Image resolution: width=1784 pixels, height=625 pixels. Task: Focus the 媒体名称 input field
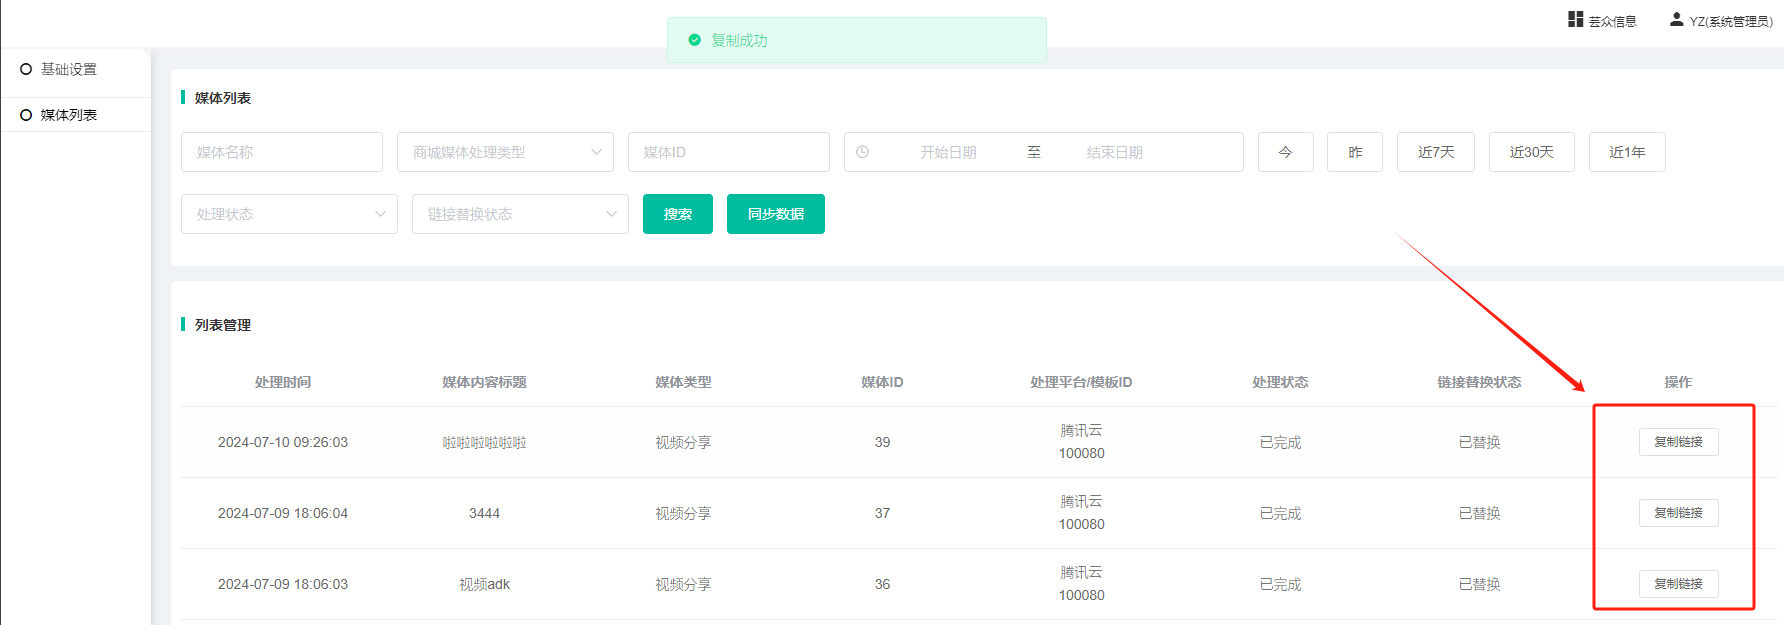pos(281,152)
